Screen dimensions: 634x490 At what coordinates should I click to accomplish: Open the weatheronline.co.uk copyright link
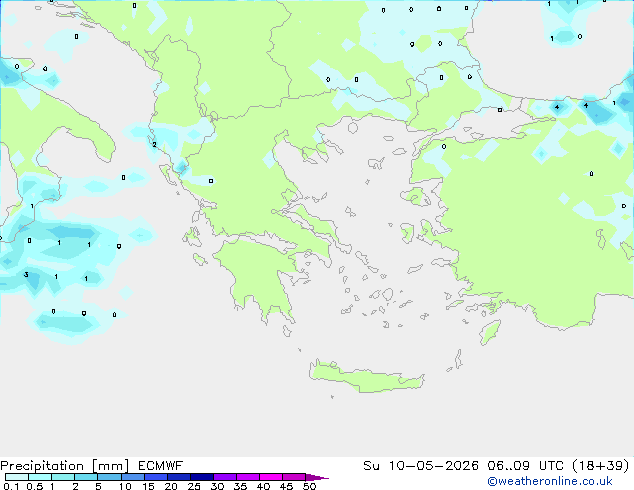pos(549,481)
